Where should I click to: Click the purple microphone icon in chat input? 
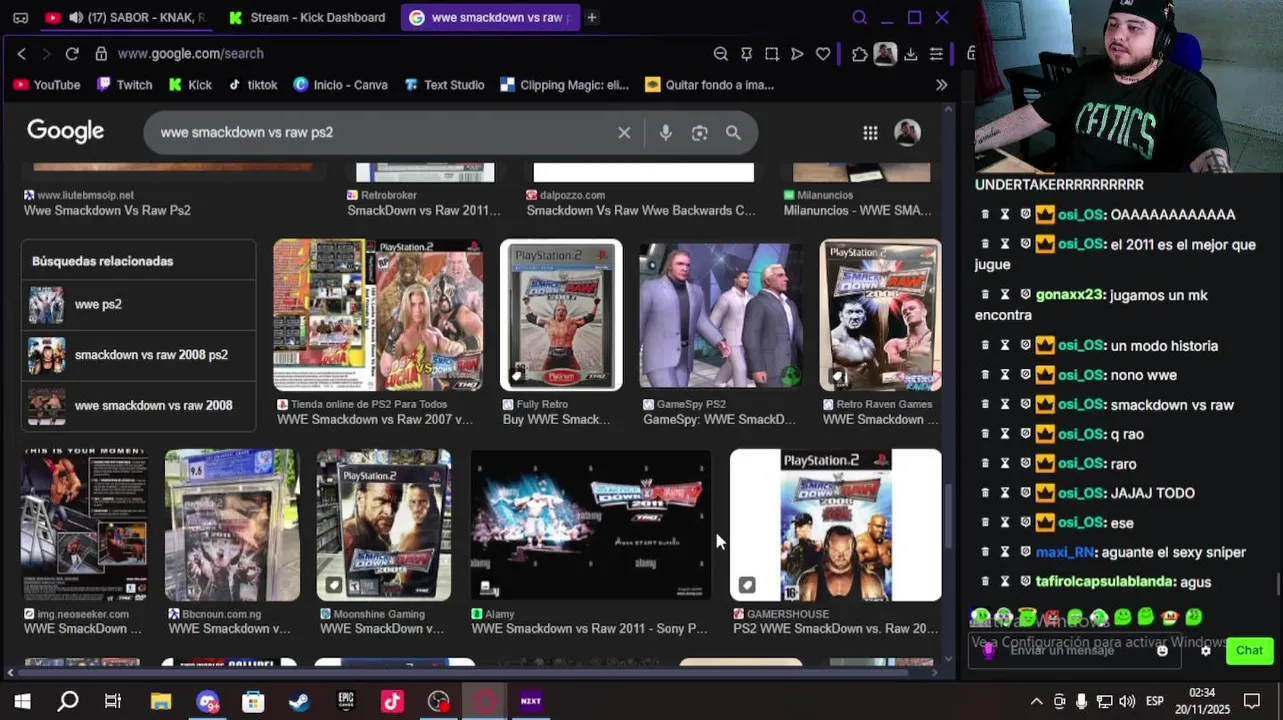[988, 650]
